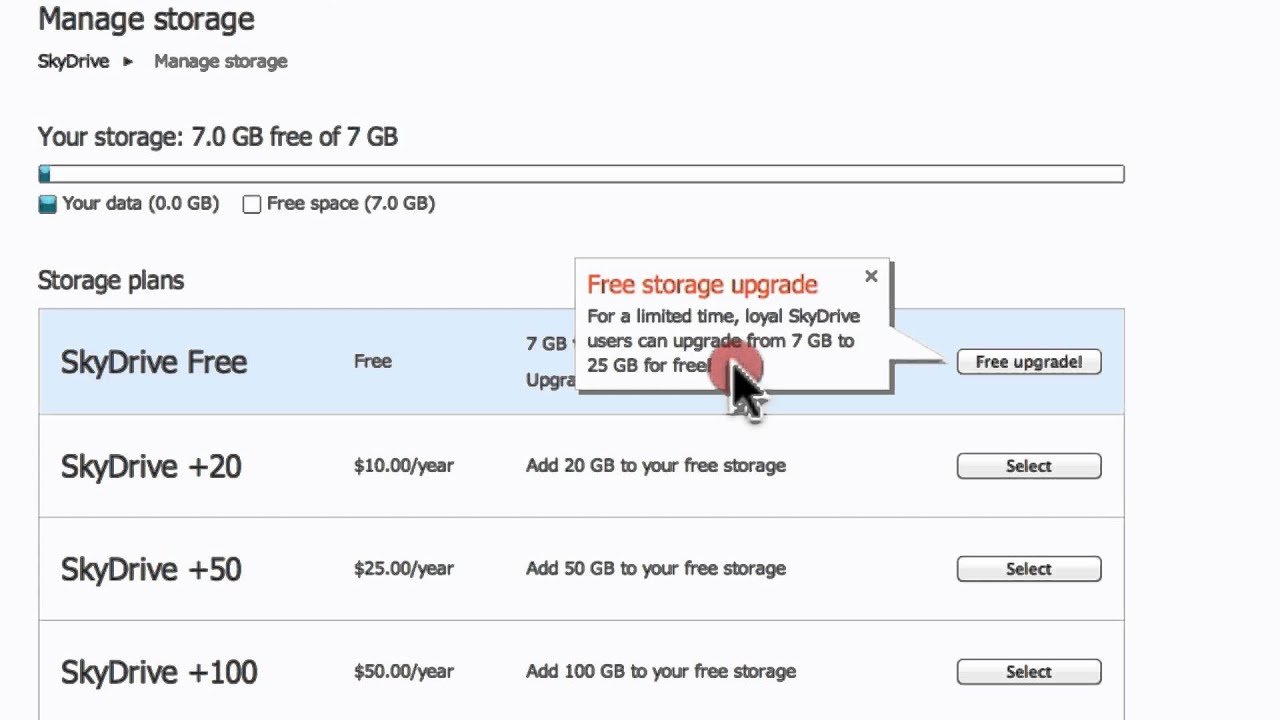
Task: Select the SkyDrive +100 plan
Action: click(x=1029, y=672)
